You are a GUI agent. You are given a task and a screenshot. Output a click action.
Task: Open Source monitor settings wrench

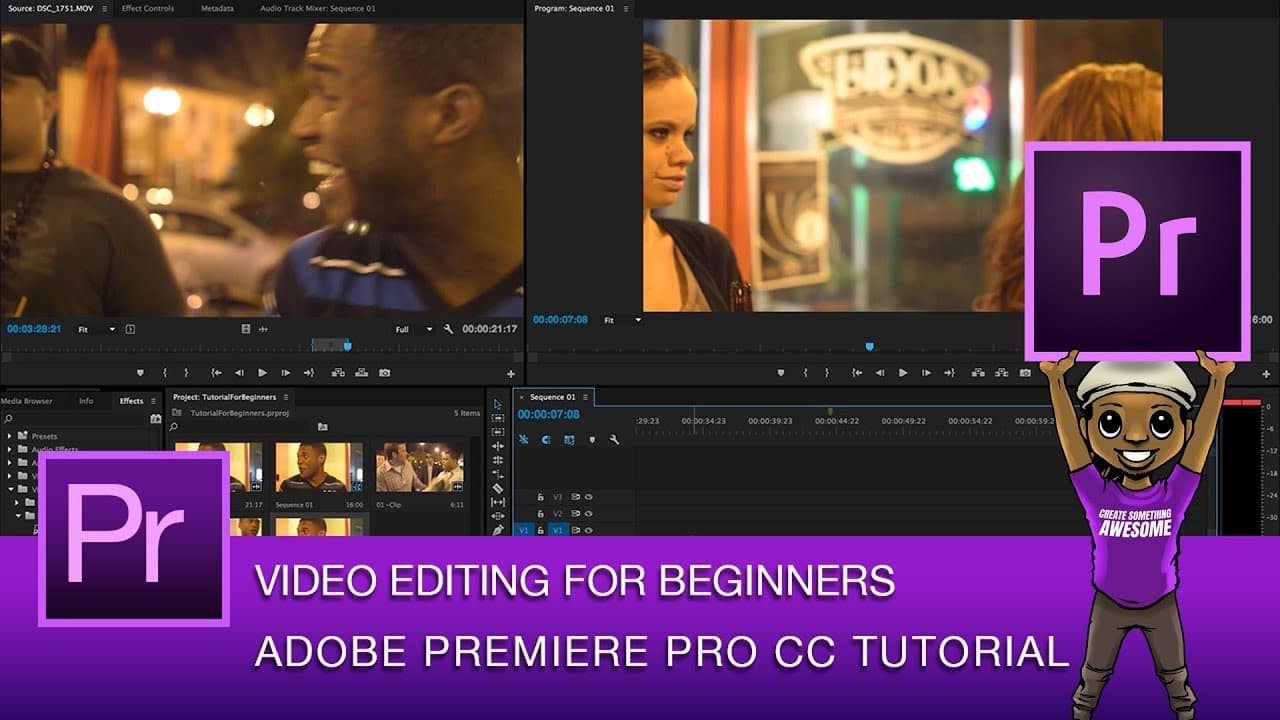[x=448, y=329]
